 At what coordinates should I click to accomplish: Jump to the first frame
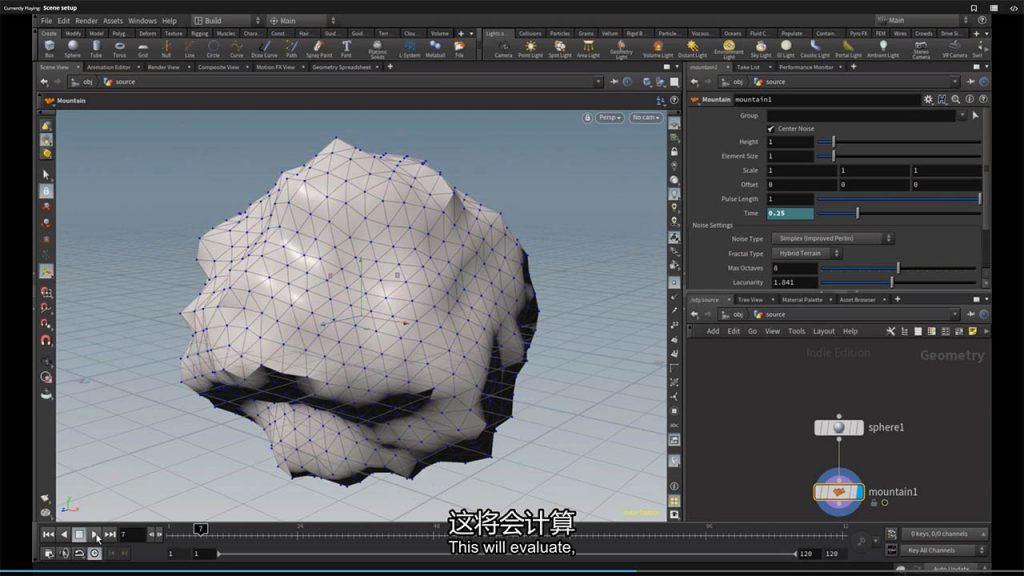[48, 534]
